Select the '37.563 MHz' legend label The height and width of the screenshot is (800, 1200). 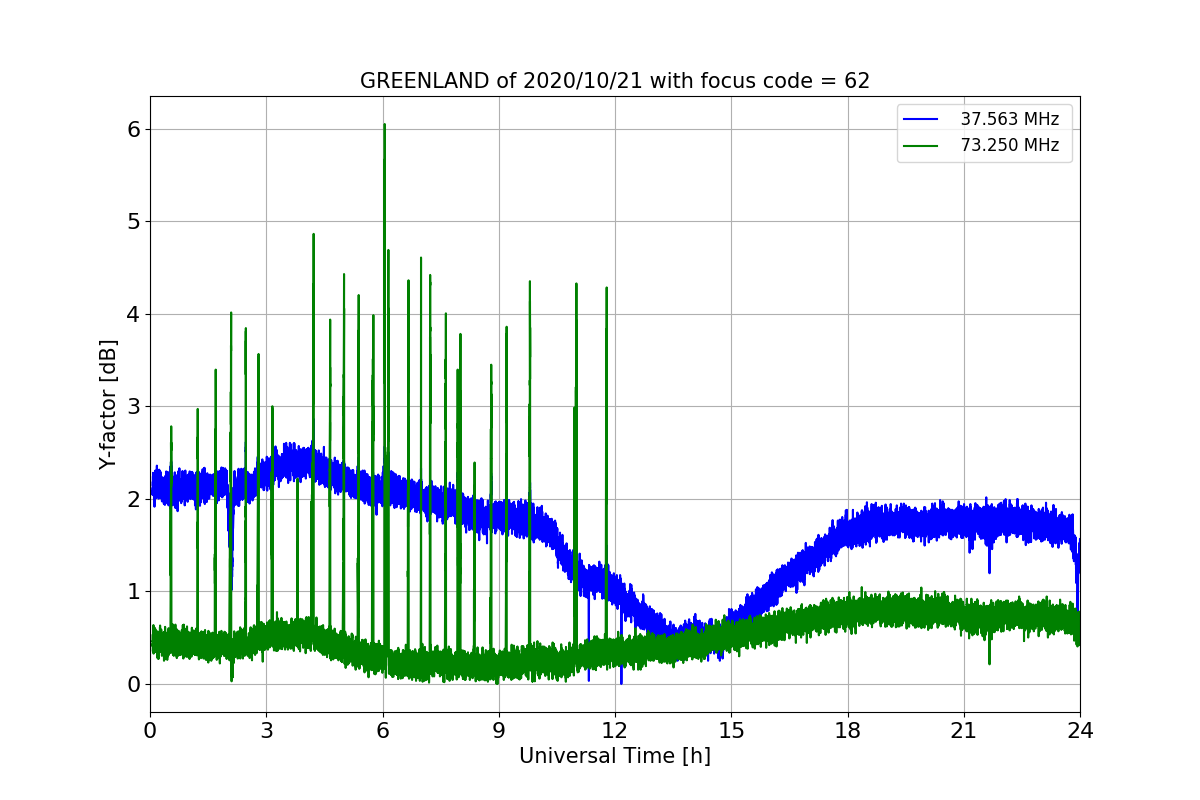pos(1010,119)
